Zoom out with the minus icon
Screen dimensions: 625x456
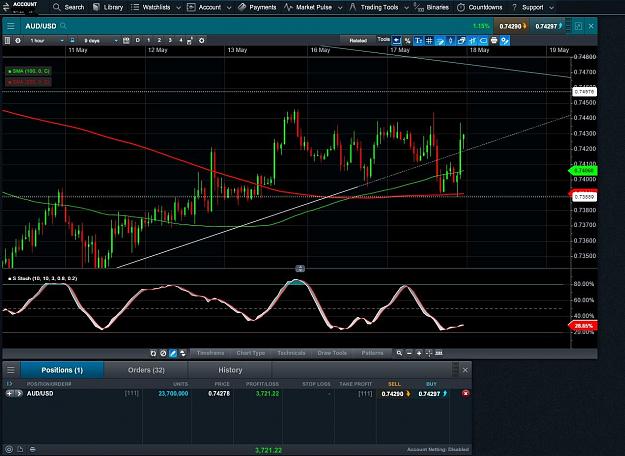pyautogui.click(x=409, y=353)
